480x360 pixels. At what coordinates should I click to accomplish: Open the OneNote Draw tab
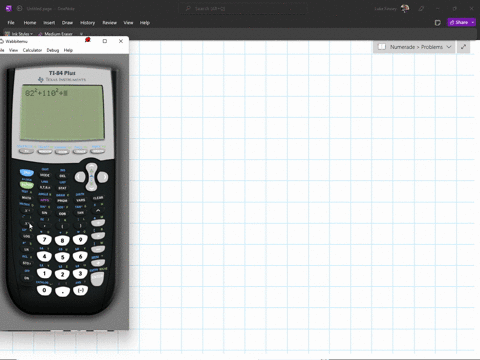(x=67, y=23)
